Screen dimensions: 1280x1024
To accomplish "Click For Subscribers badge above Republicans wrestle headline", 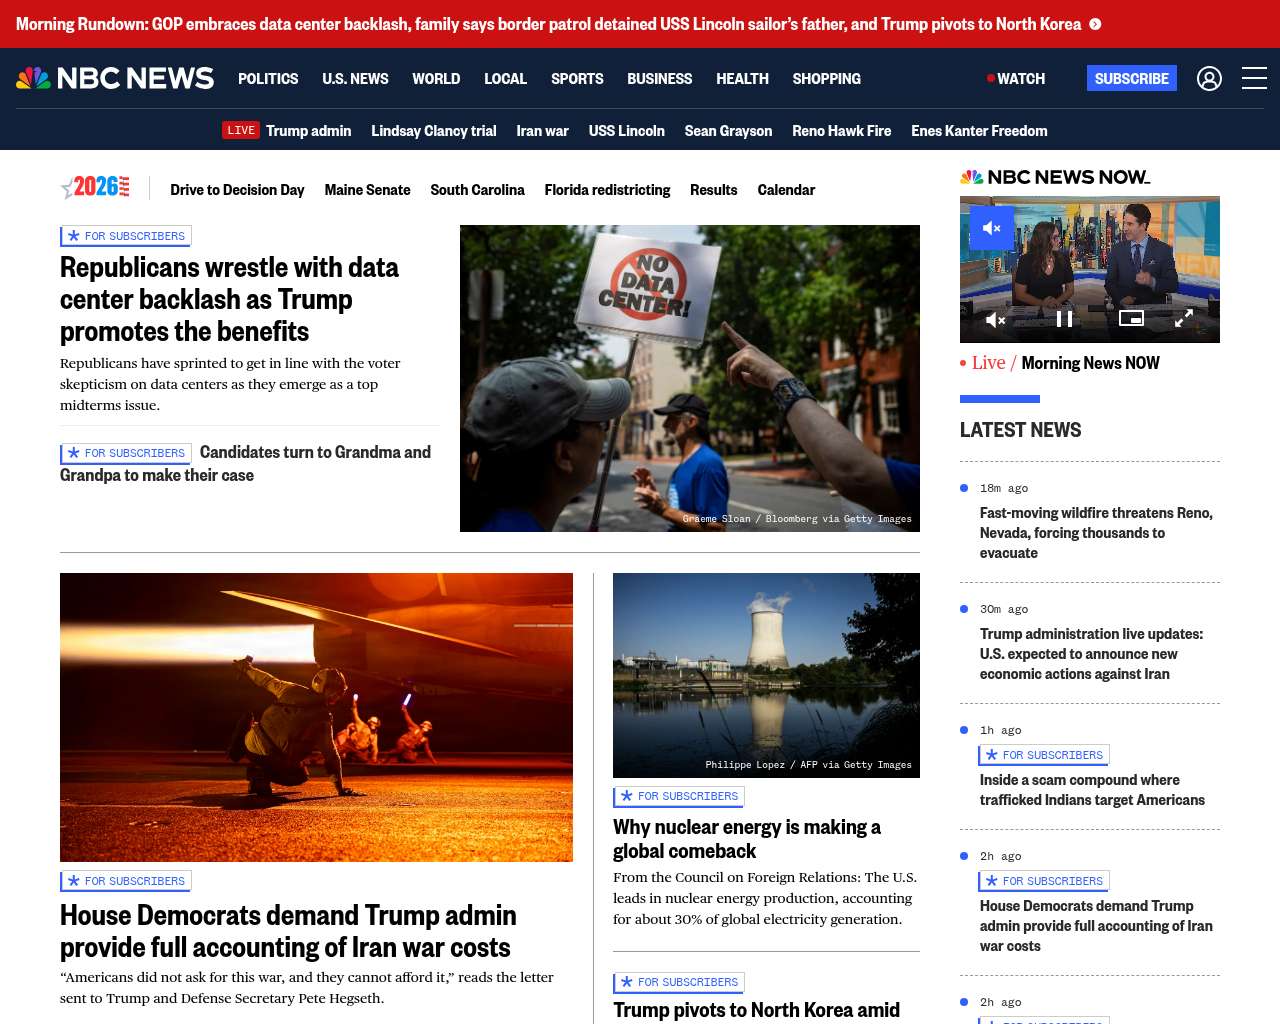I will point(126,236).
